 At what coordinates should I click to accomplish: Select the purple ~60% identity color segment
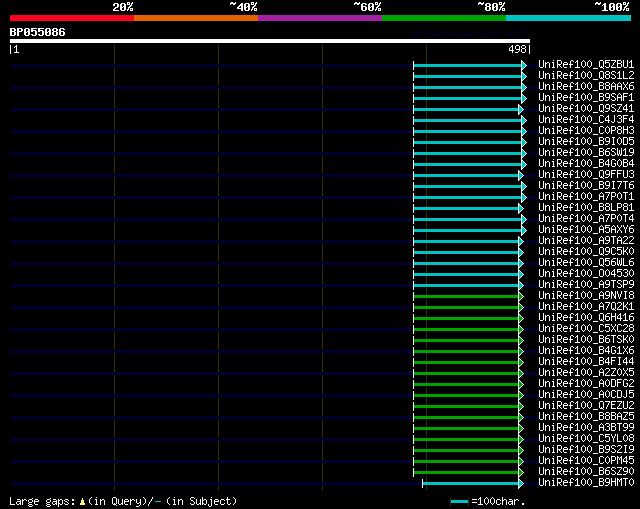(x=320, y=18)
